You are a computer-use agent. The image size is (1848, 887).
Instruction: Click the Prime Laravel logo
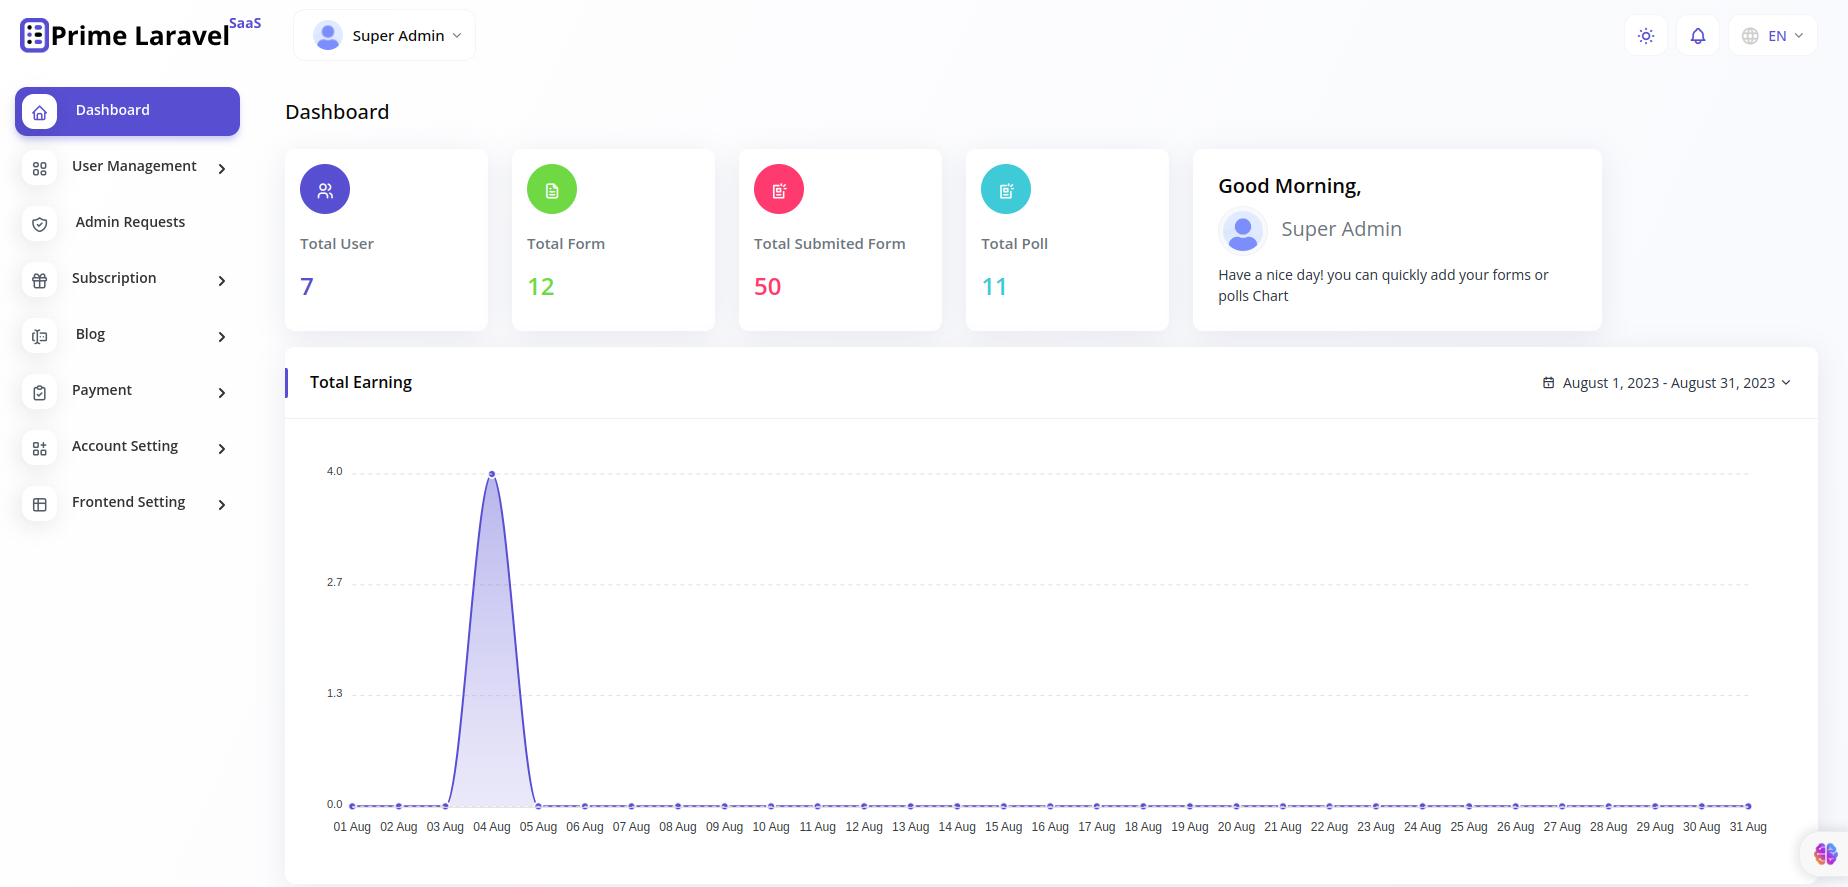(140, 35)
